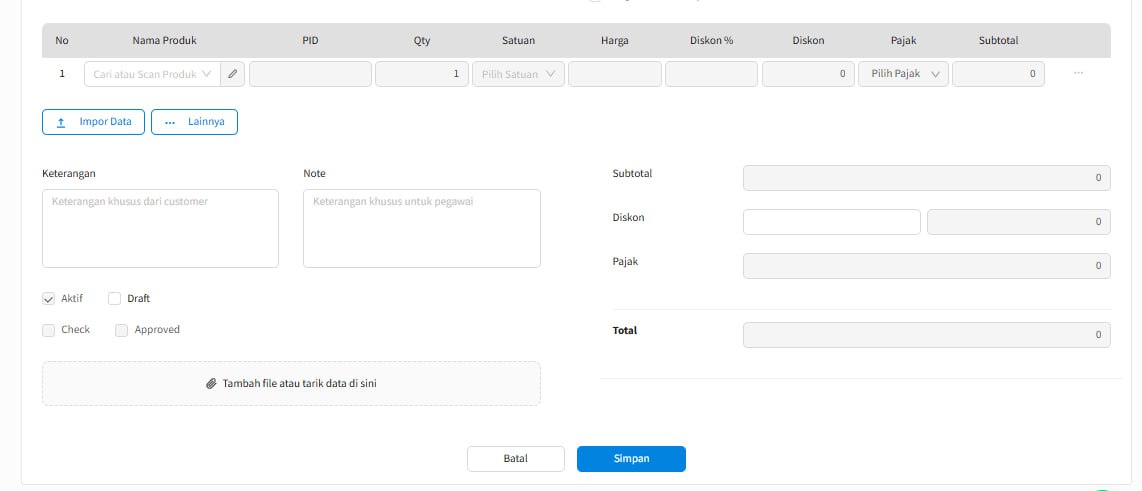The image size is (1142, 491).
Task: Click the Impor Data button
Action: pos(93,122)
